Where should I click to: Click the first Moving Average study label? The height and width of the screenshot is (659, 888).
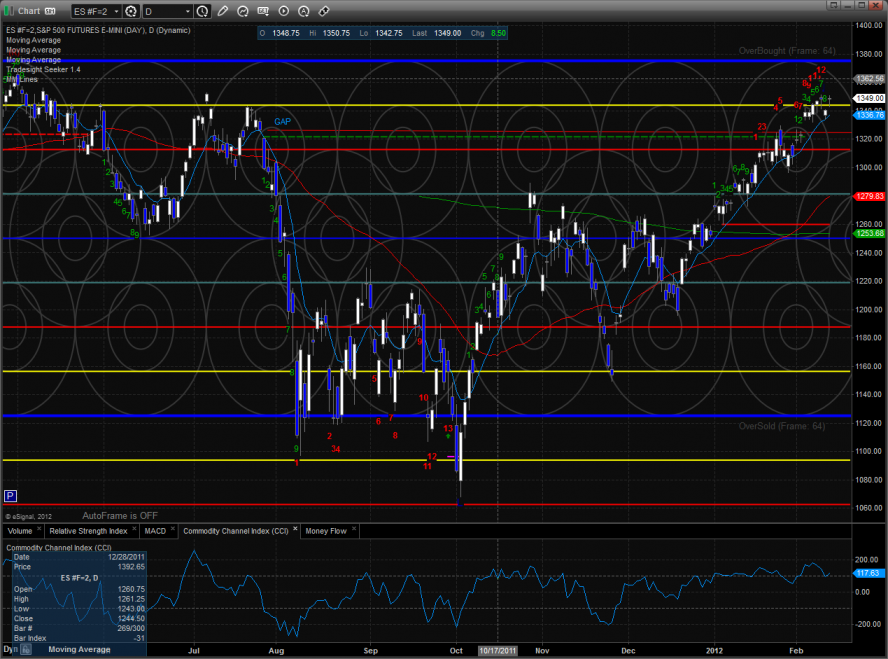33,40
